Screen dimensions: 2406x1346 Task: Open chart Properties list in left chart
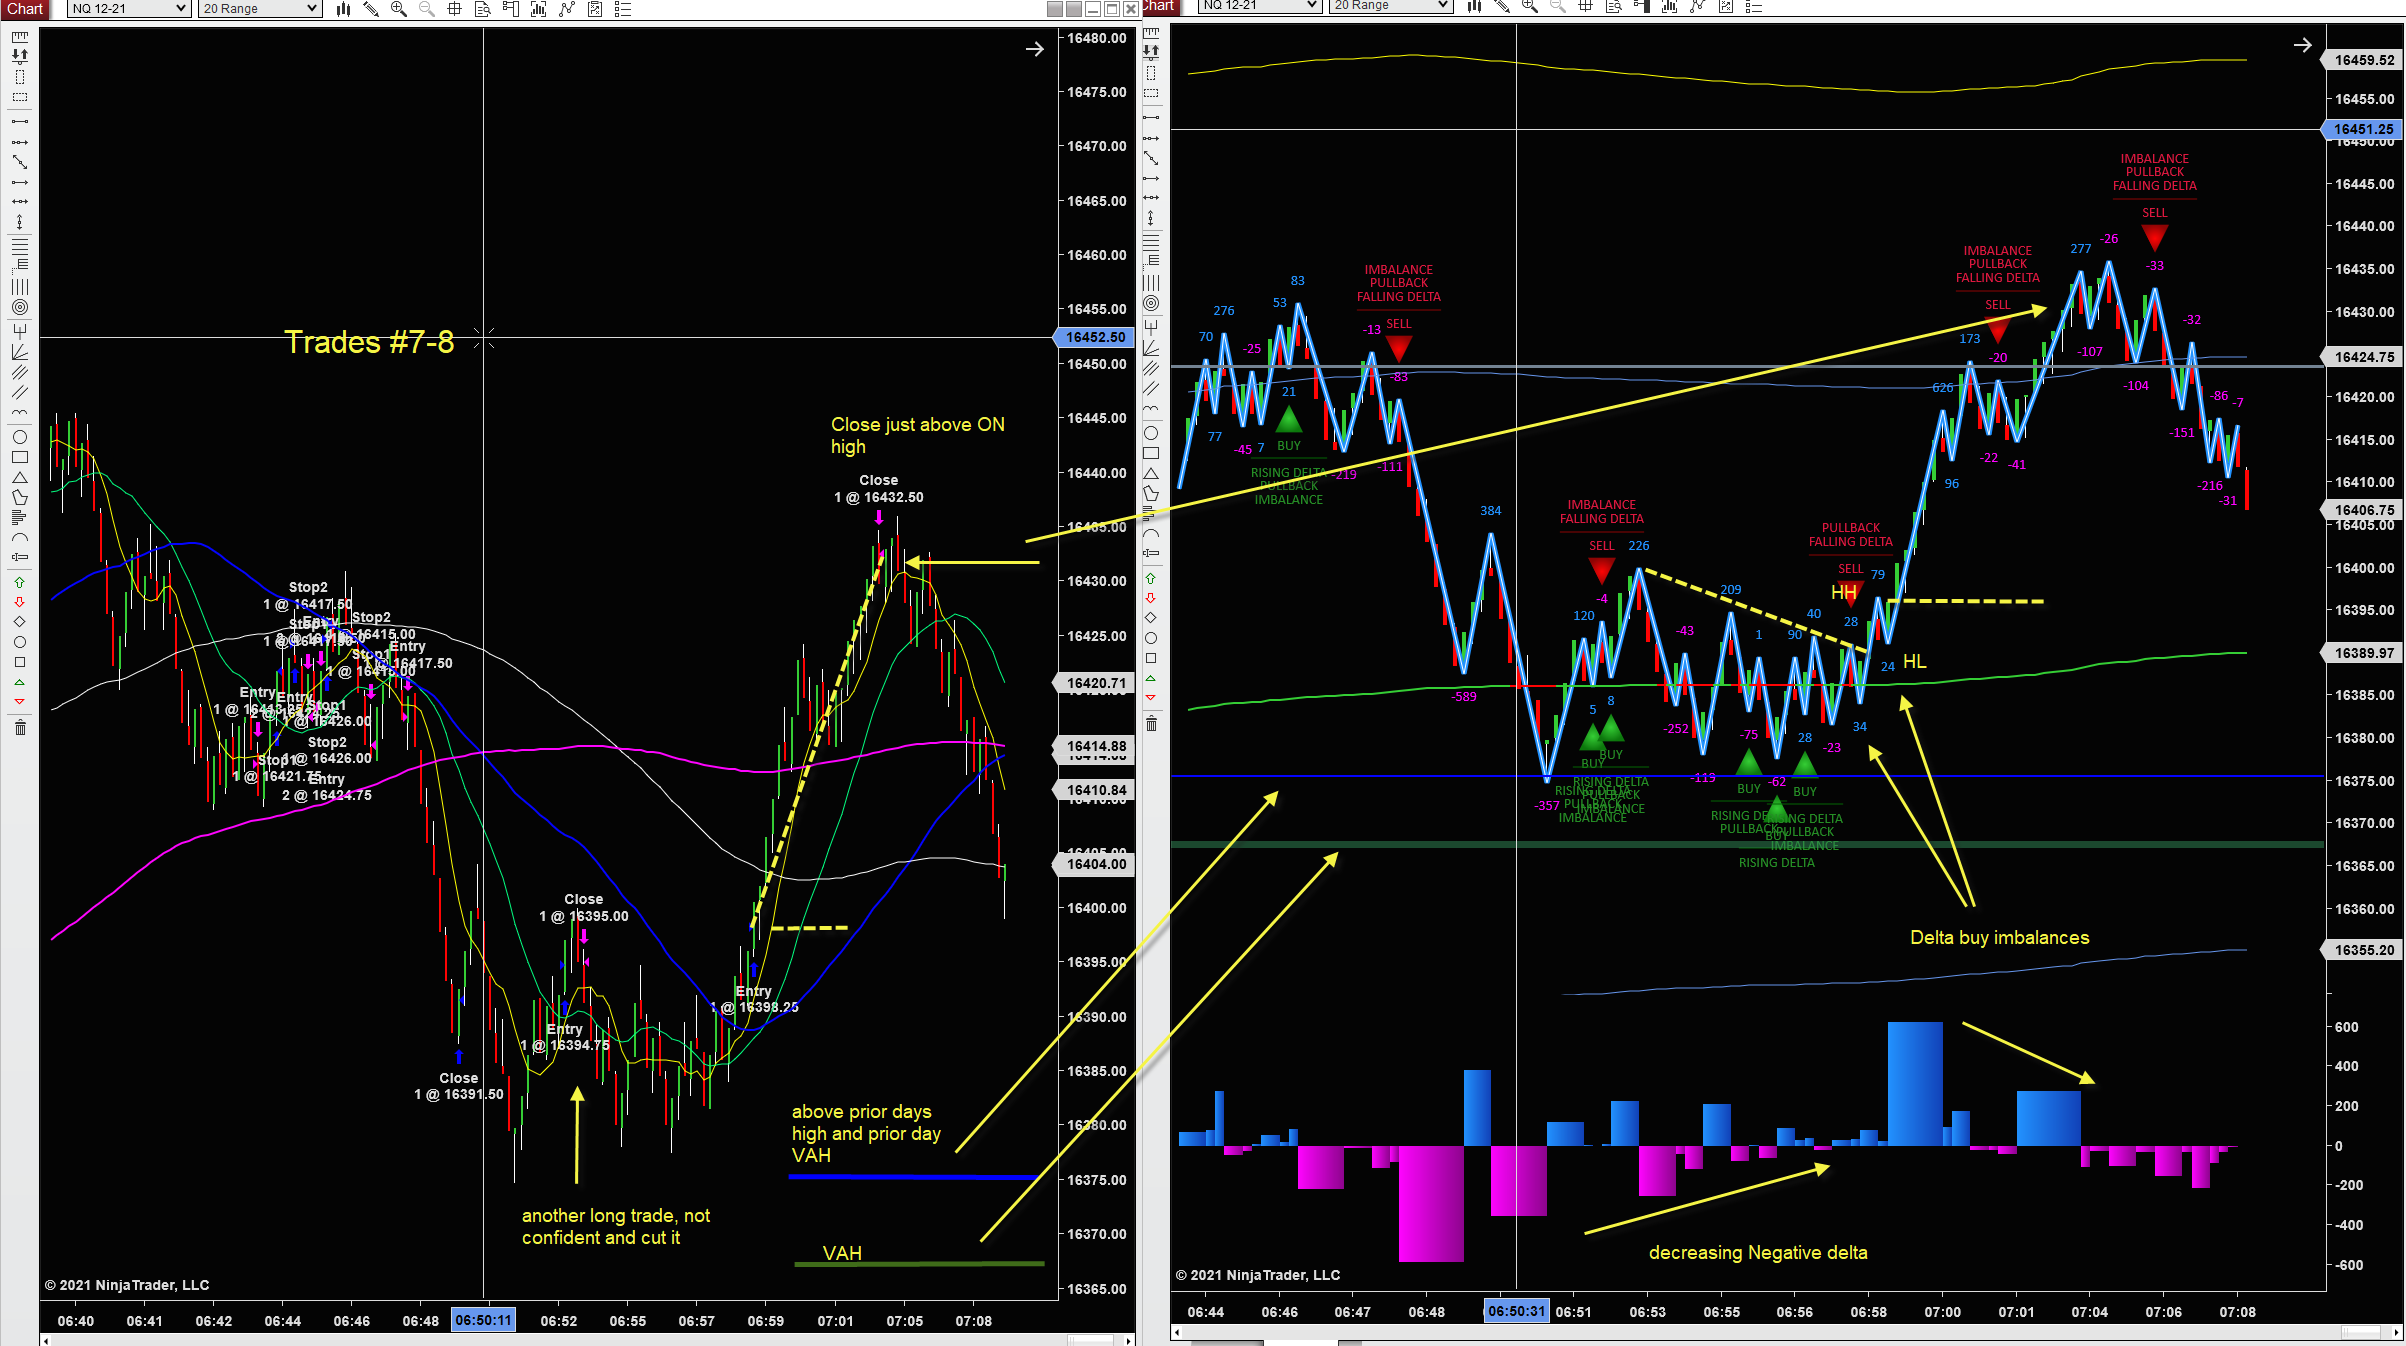623,9
